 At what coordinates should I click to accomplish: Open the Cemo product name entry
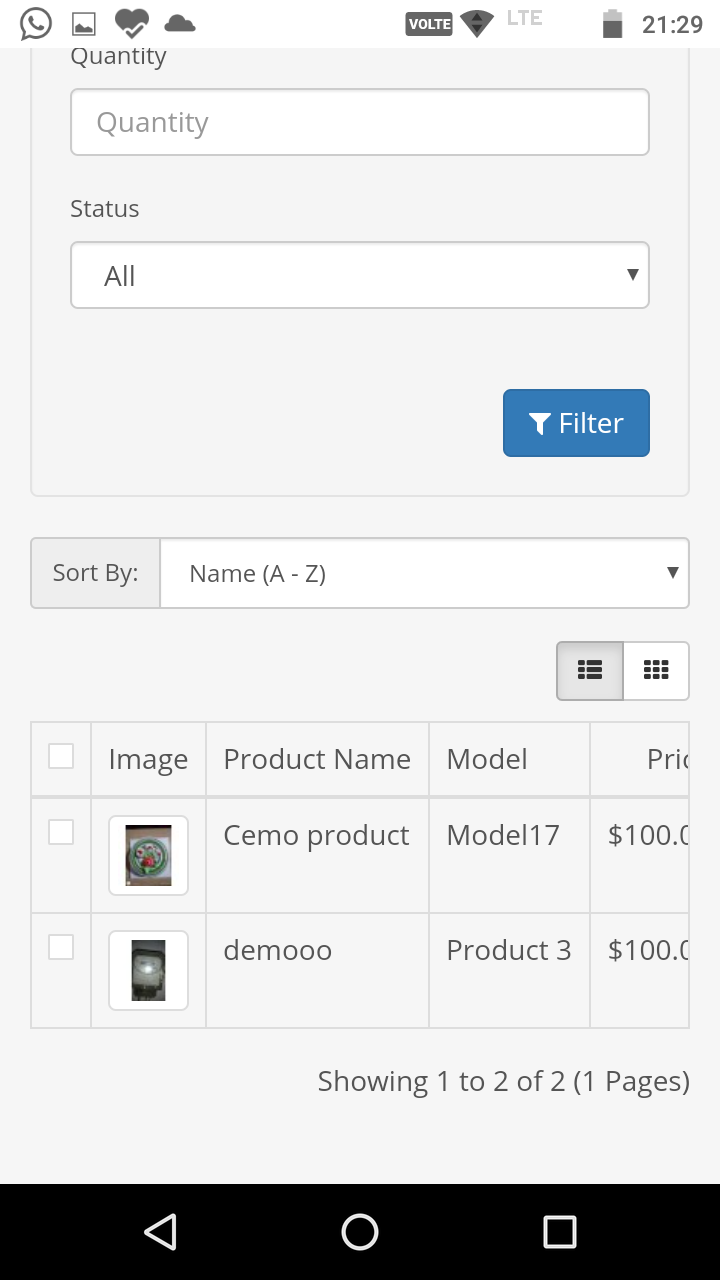point(316,835)
